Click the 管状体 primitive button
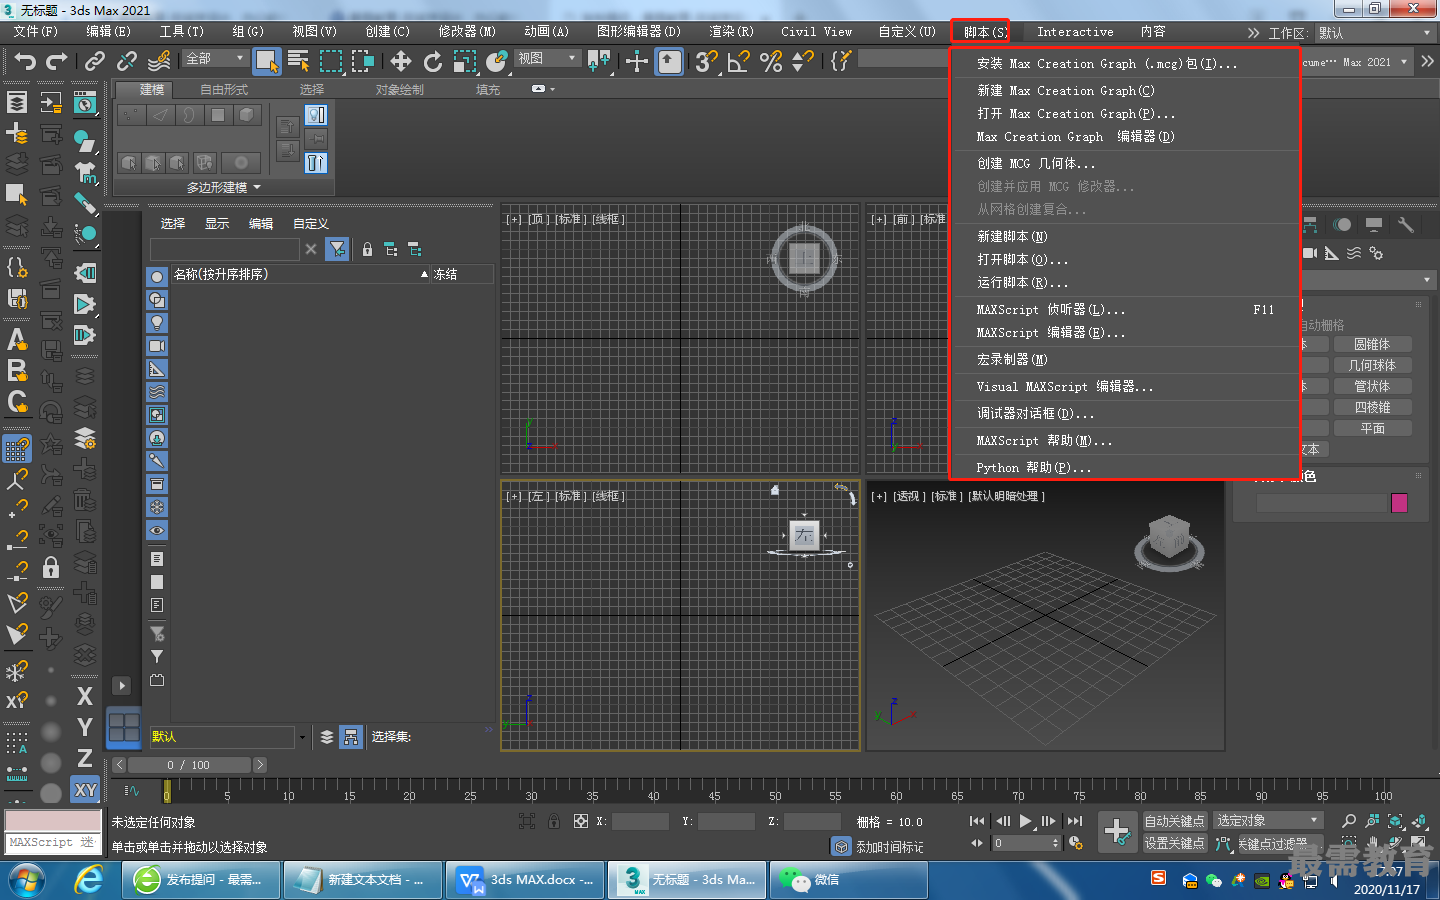Screen dimensions: 1440x900 [1372, 386]
